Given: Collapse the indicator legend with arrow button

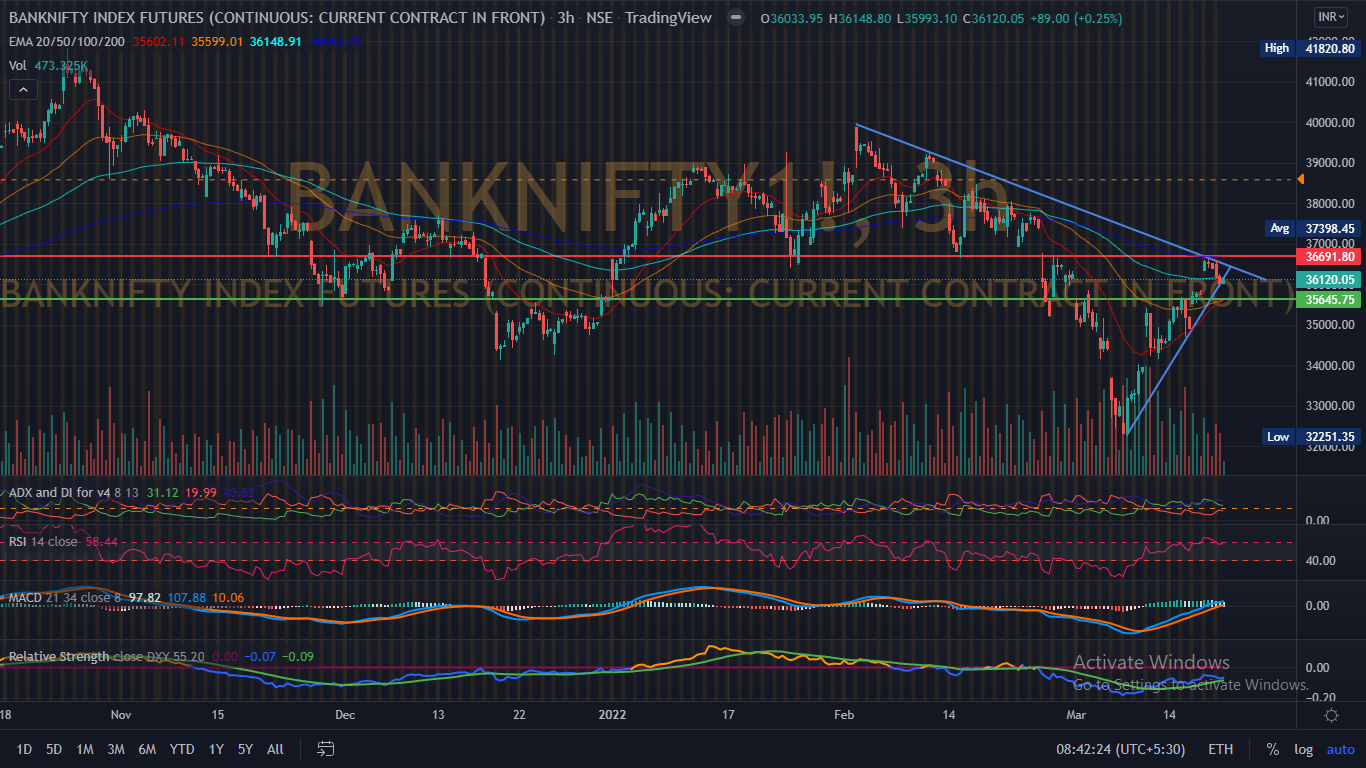Looking at the screenshot, I should [21, 89].
